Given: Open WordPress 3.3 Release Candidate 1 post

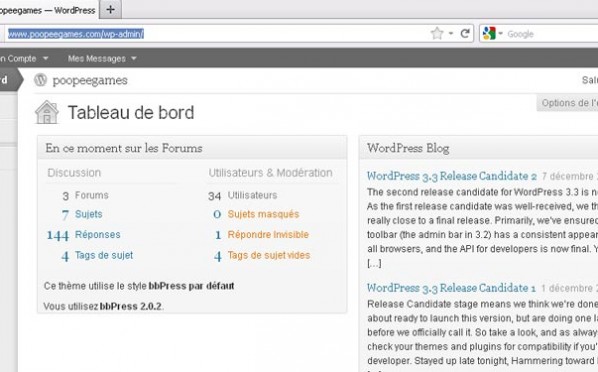Looking at the screenshot, I should (451, 288).
